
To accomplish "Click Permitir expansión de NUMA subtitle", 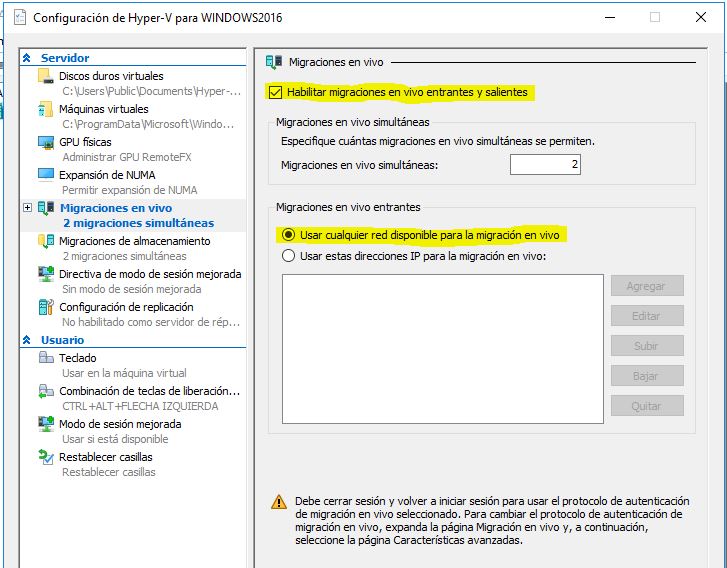I will pos(130,190).
